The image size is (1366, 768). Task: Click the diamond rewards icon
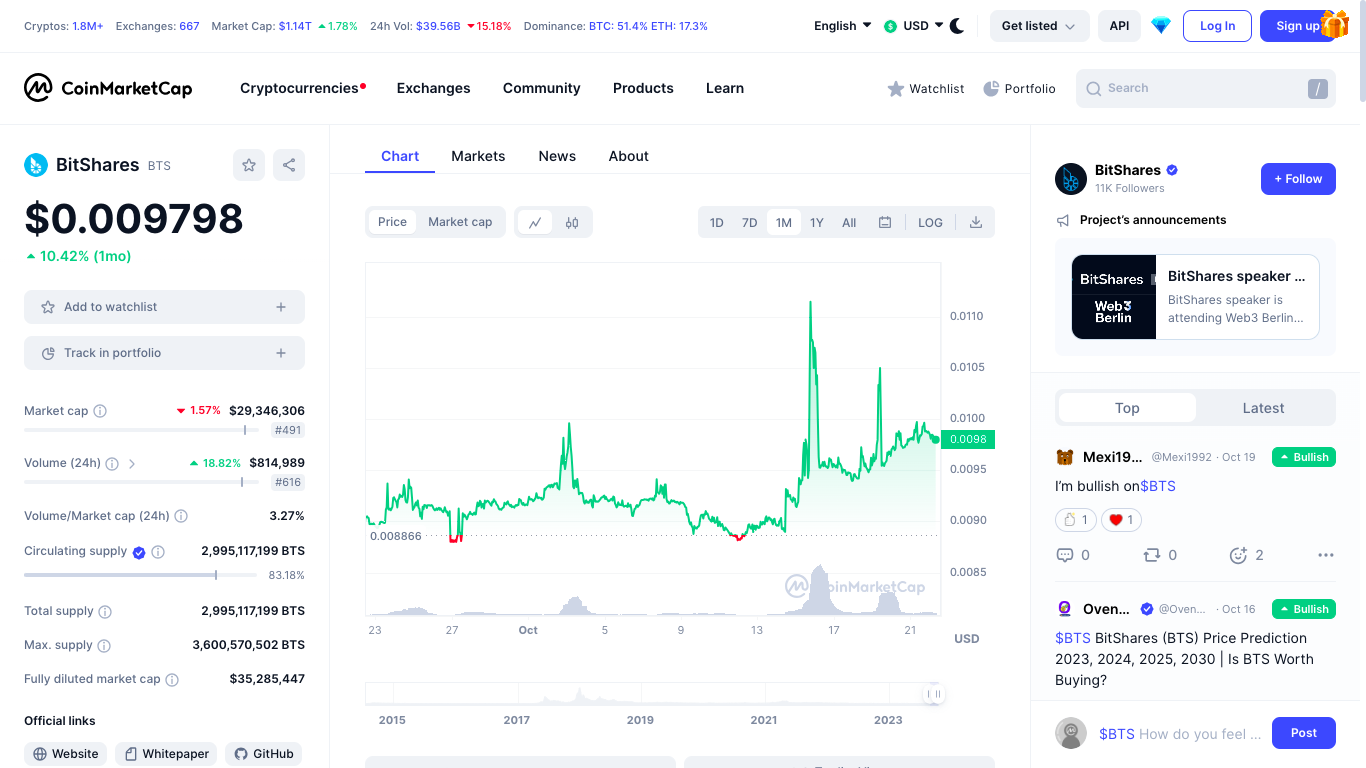click(x=1160, y=26)
